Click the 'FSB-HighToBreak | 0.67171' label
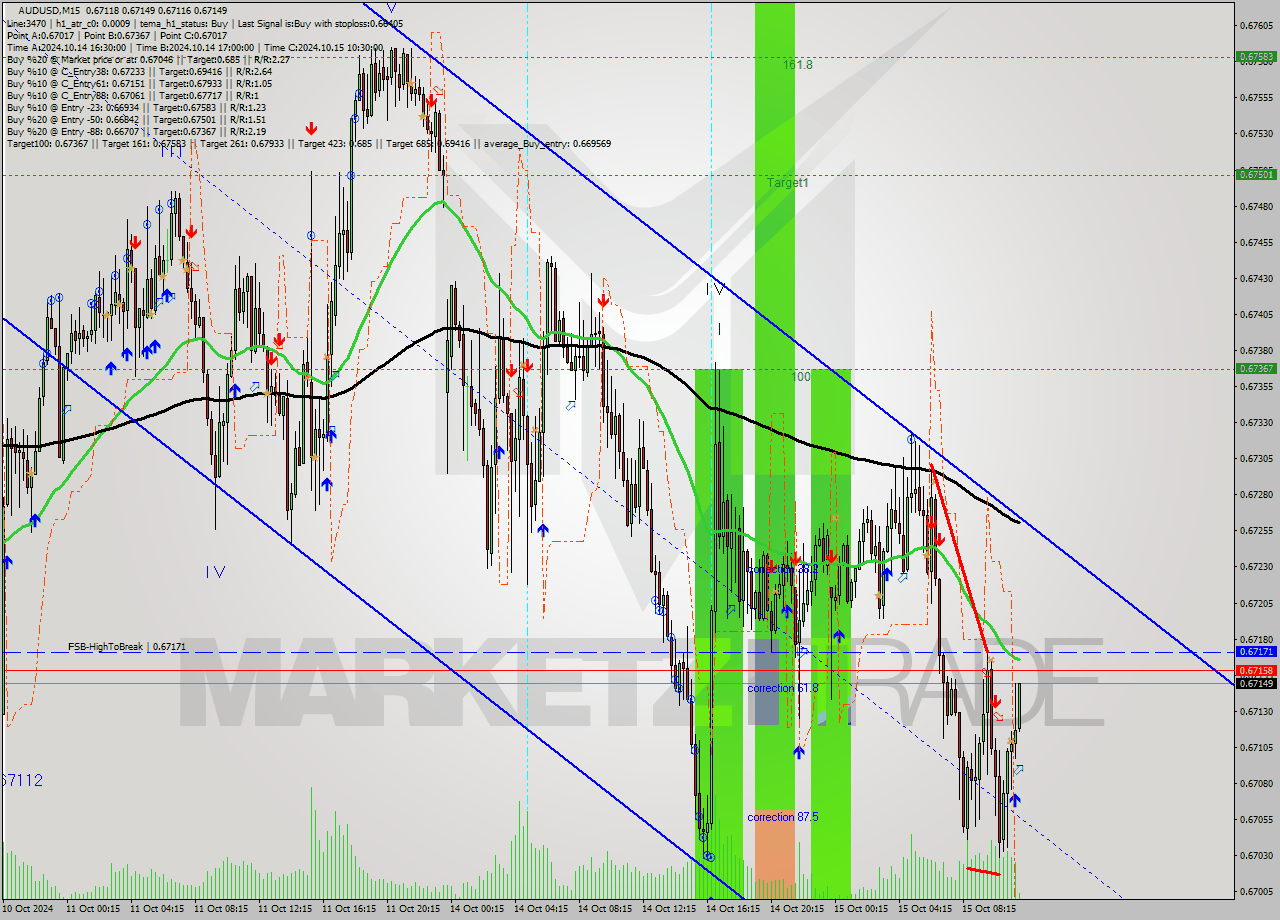 tap(127, 647)
